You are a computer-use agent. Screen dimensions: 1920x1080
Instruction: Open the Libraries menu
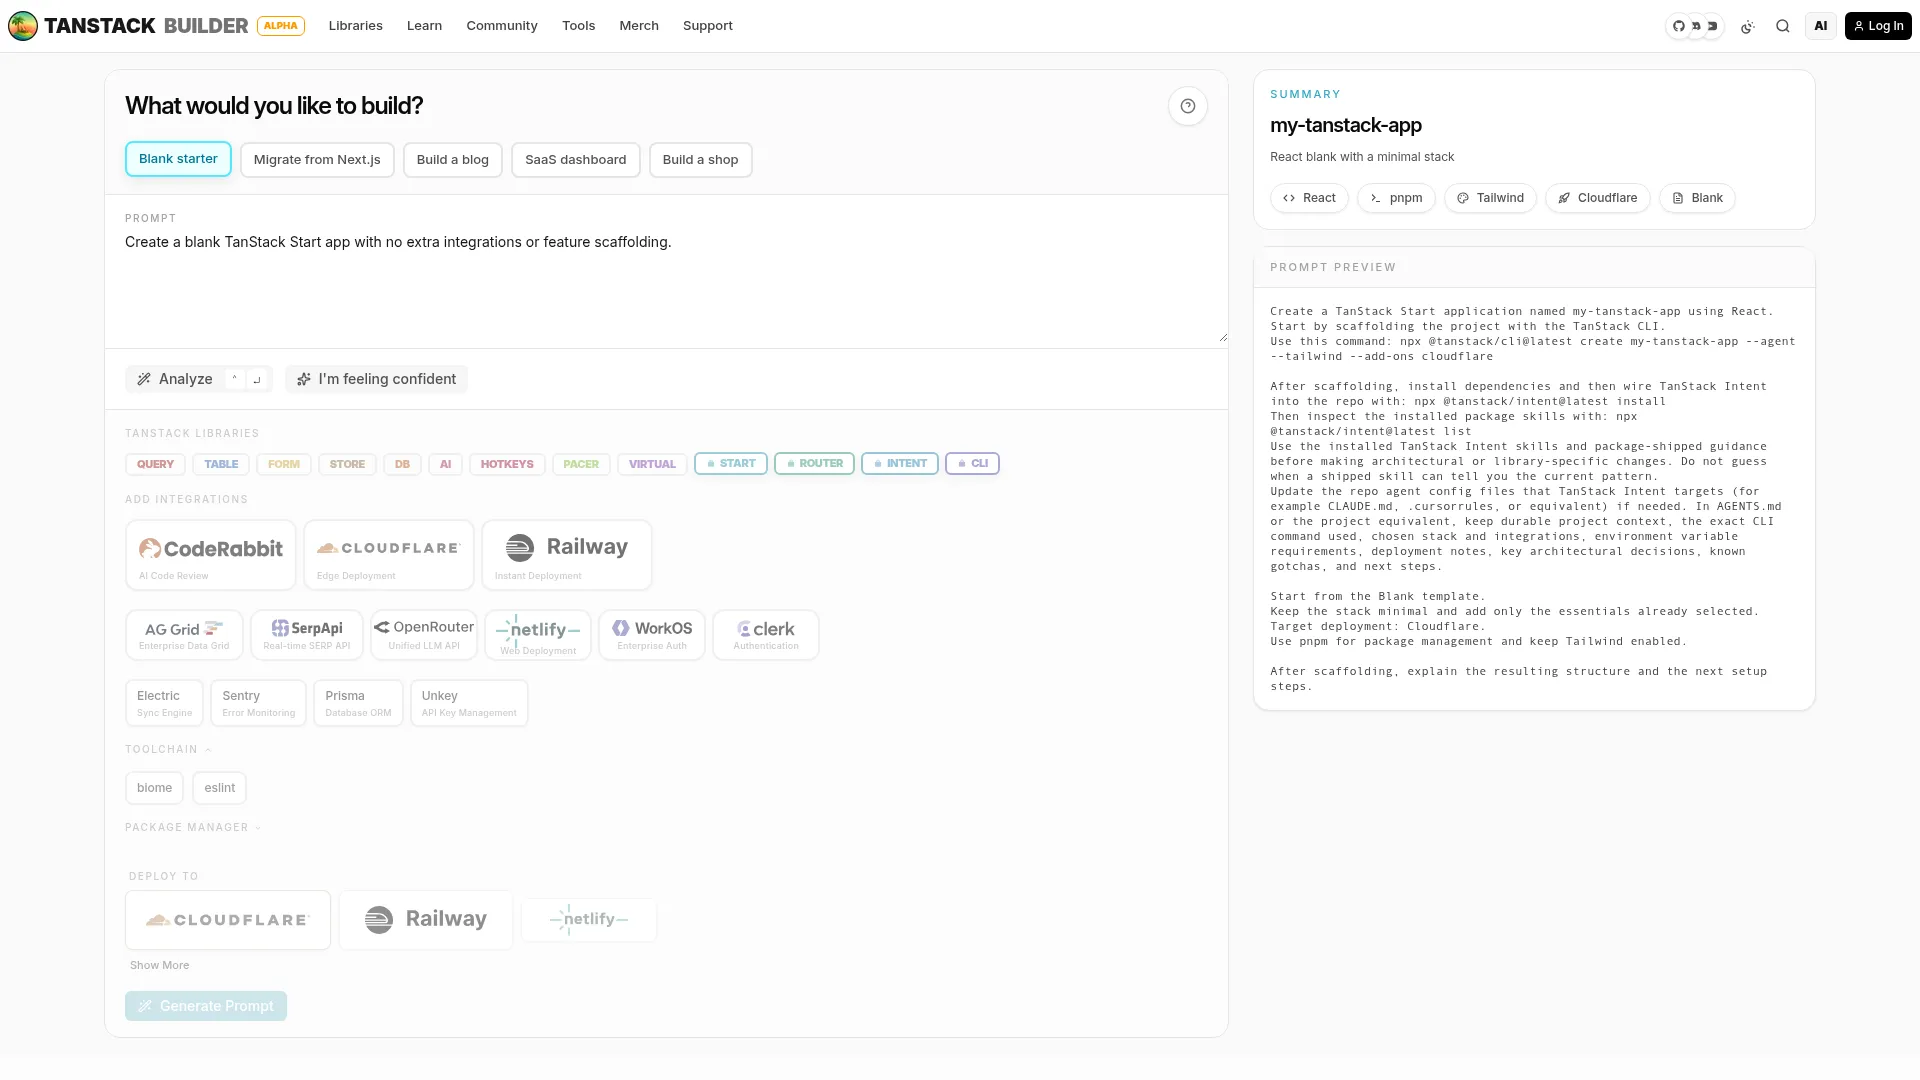(x=355, y=26)
